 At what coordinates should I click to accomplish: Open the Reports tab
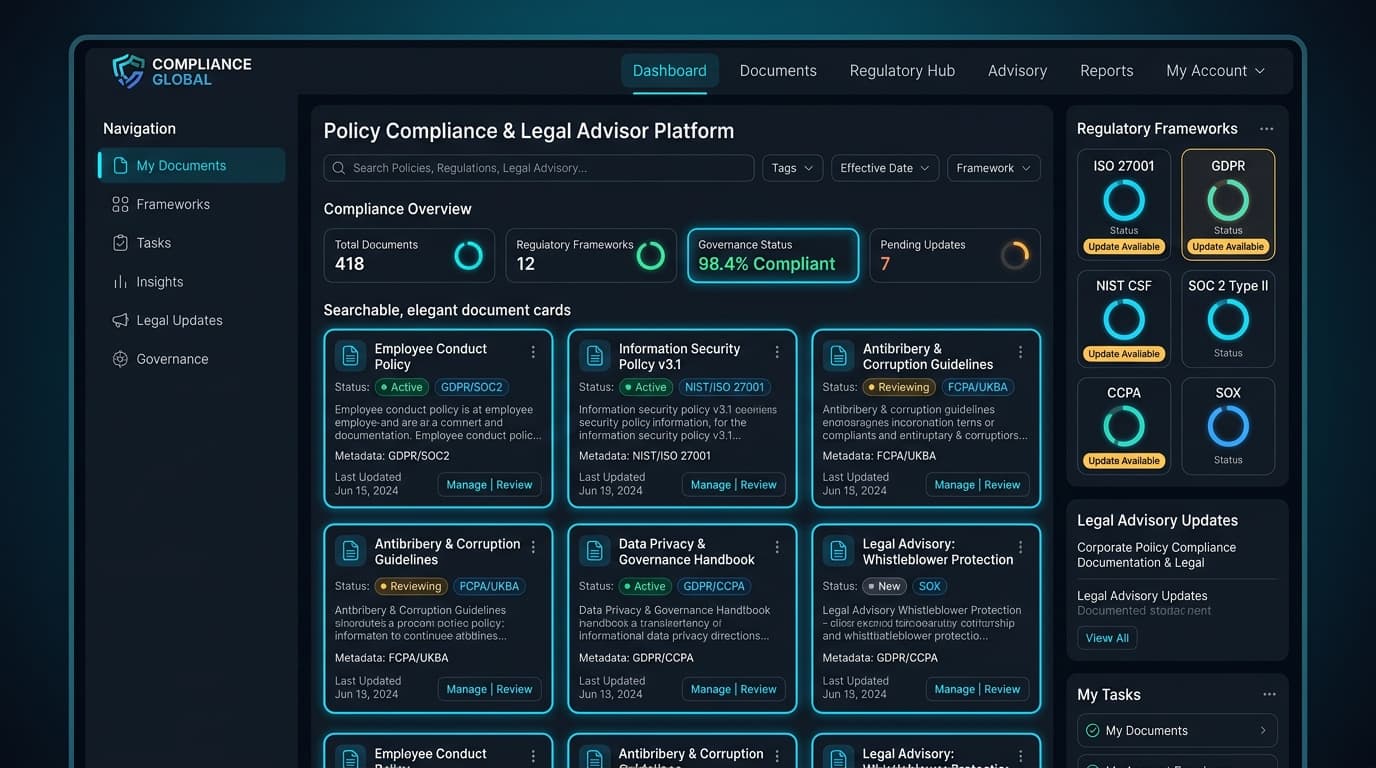pyautogui.click(x=1106, y=71)
